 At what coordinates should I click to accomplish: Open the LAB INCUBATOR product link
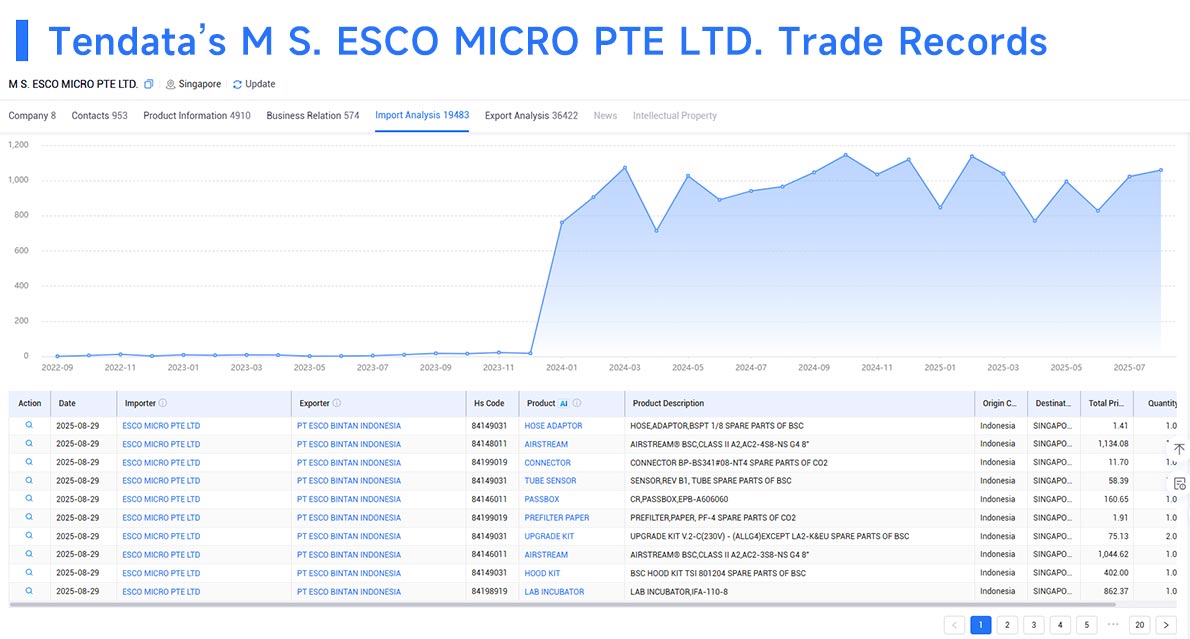coord(554,592)
